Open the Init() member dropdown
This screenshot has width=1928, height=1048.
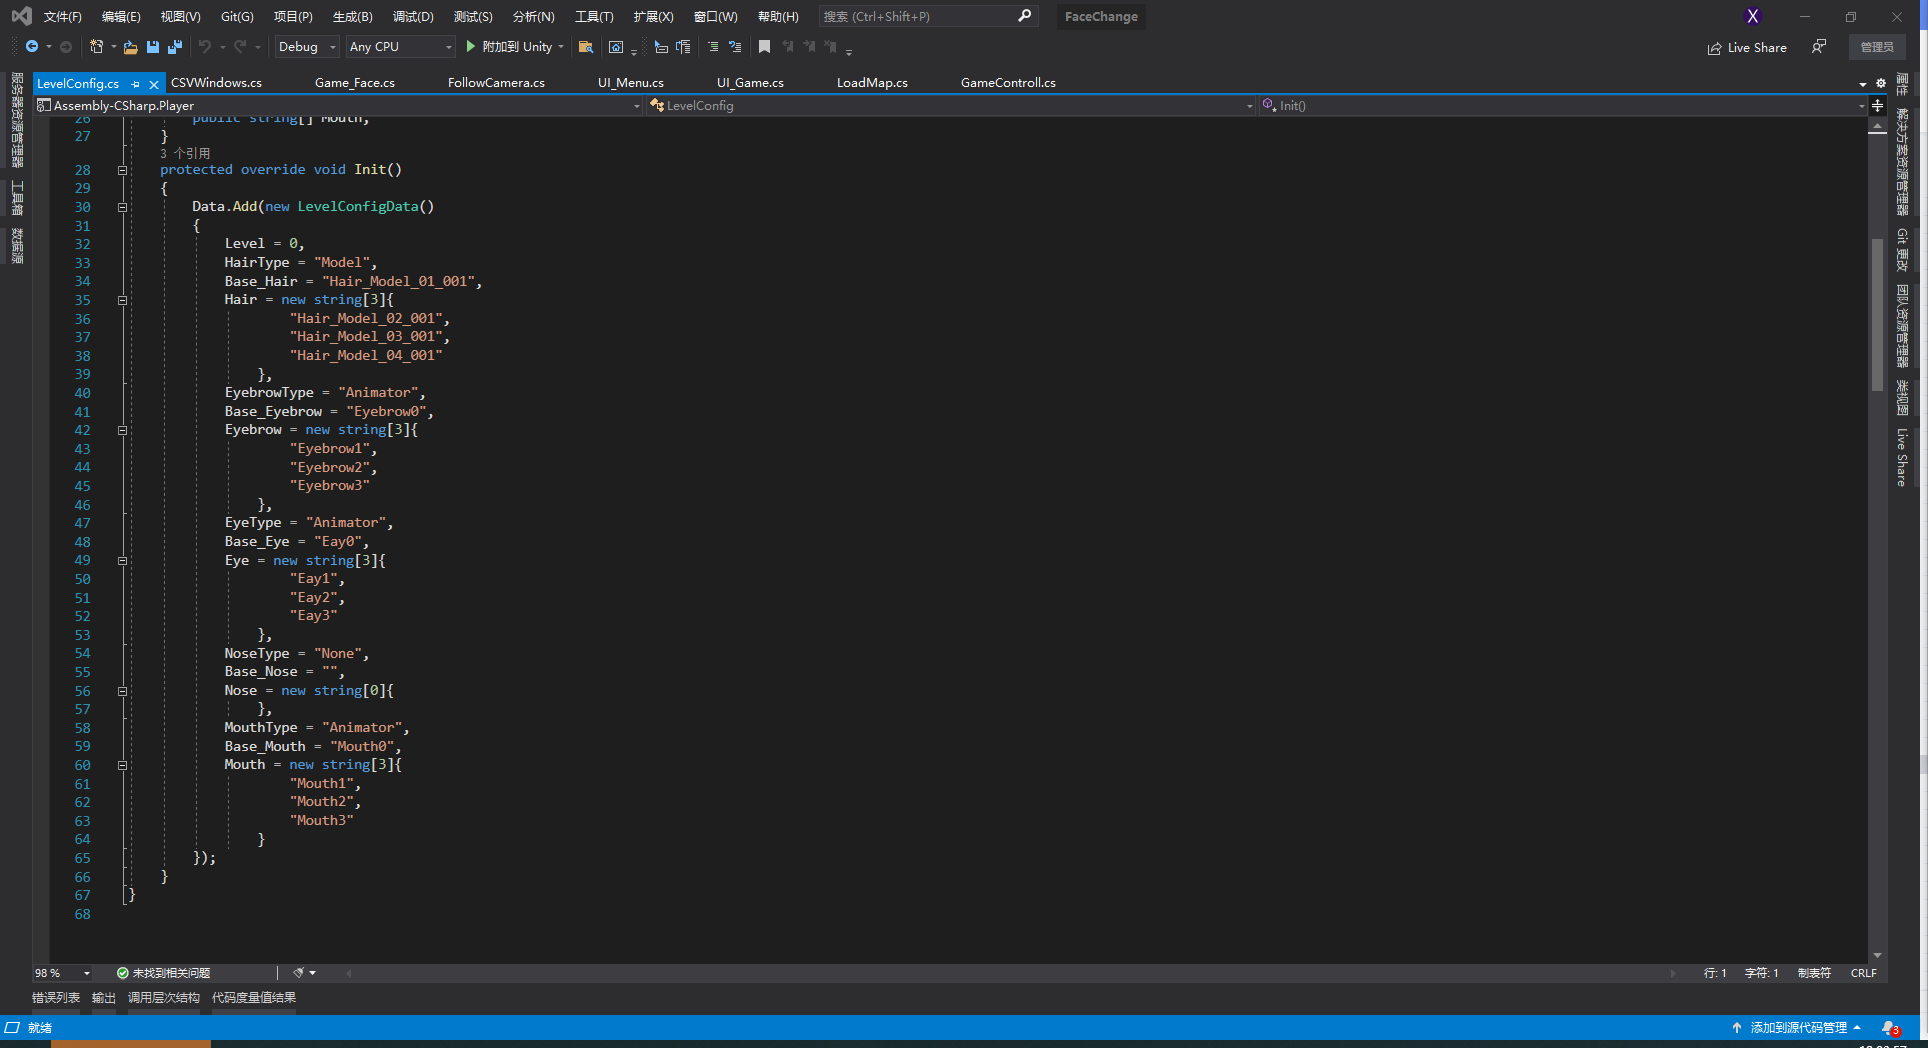1562,105
